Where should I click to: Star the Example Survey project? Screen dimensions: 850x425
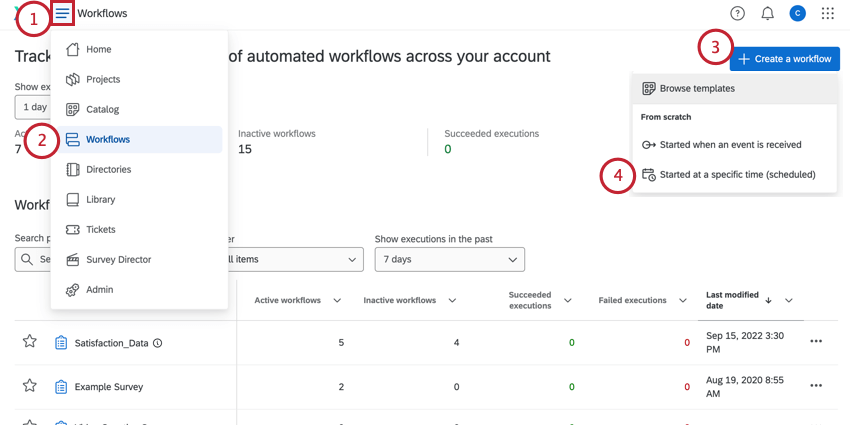(x=30, y=386)
